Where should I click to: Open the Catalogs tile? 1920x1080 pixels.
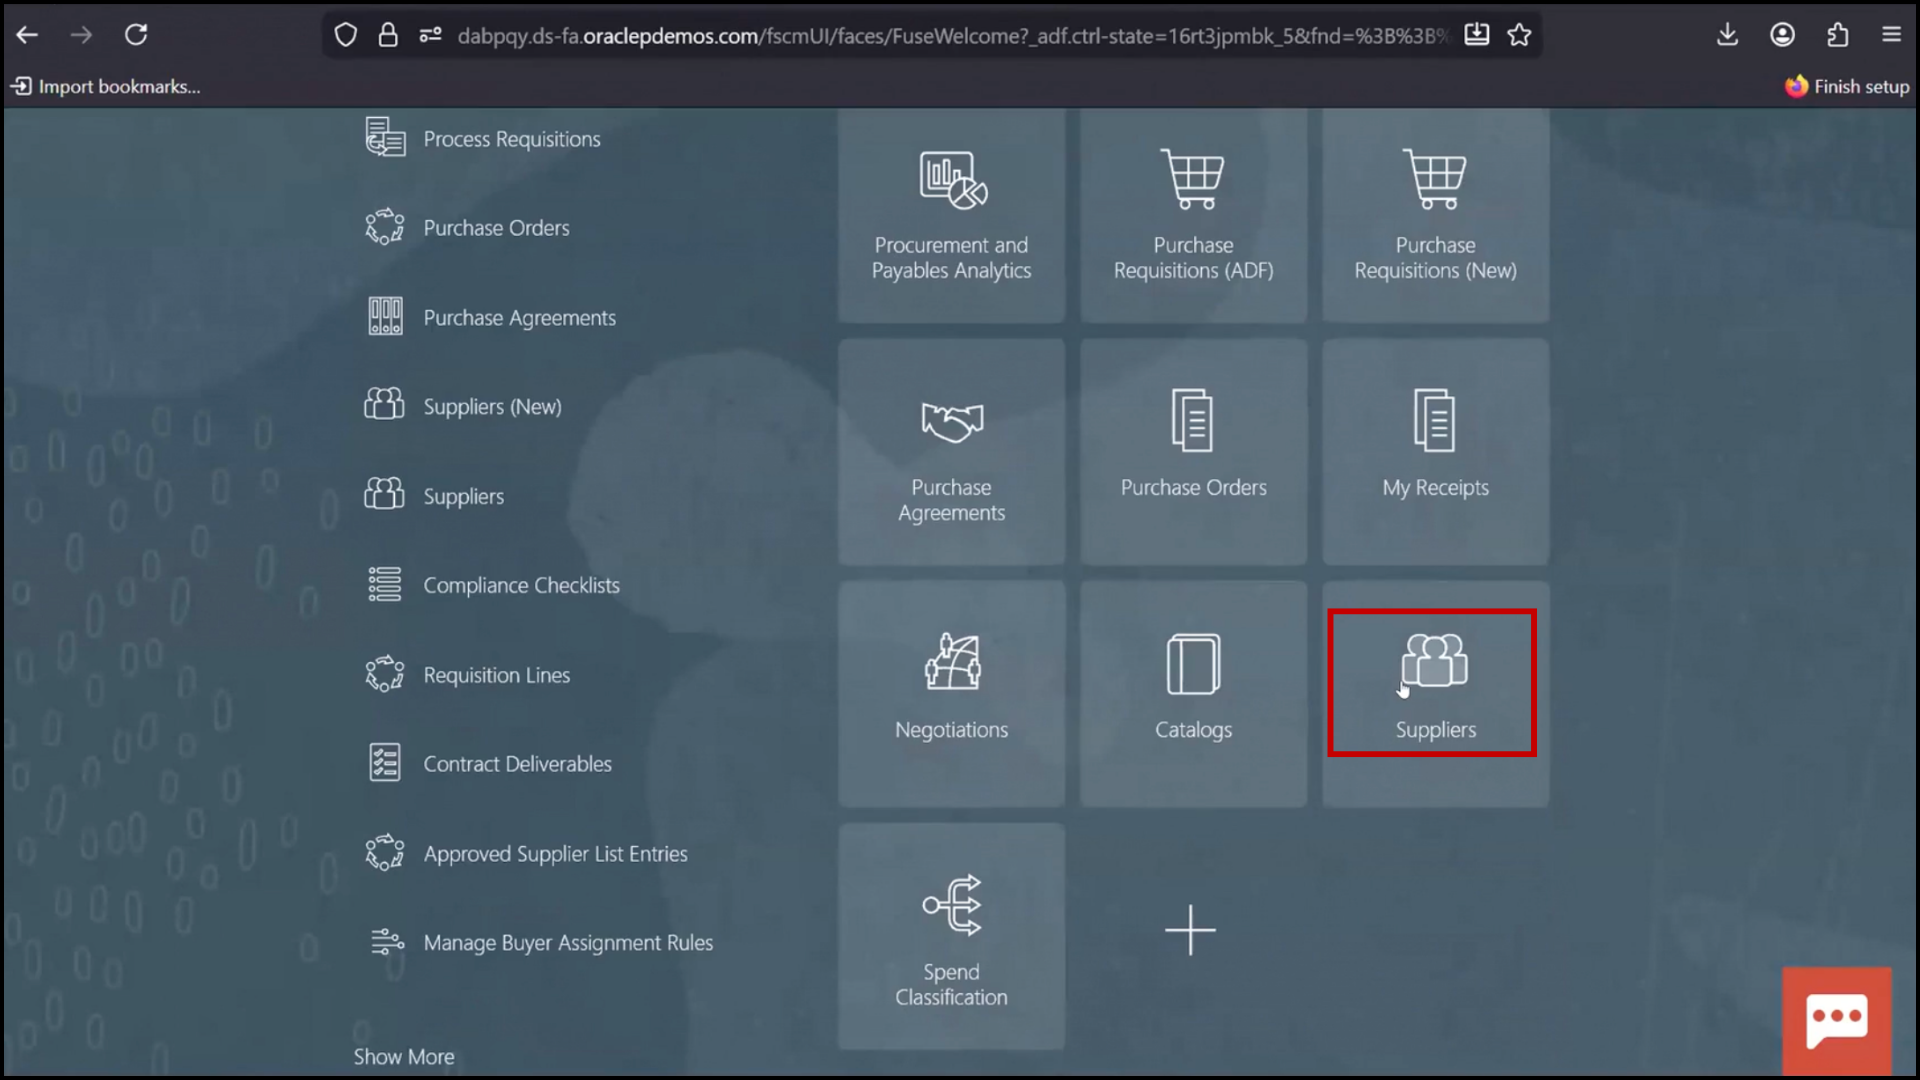tap(1193, 693)
